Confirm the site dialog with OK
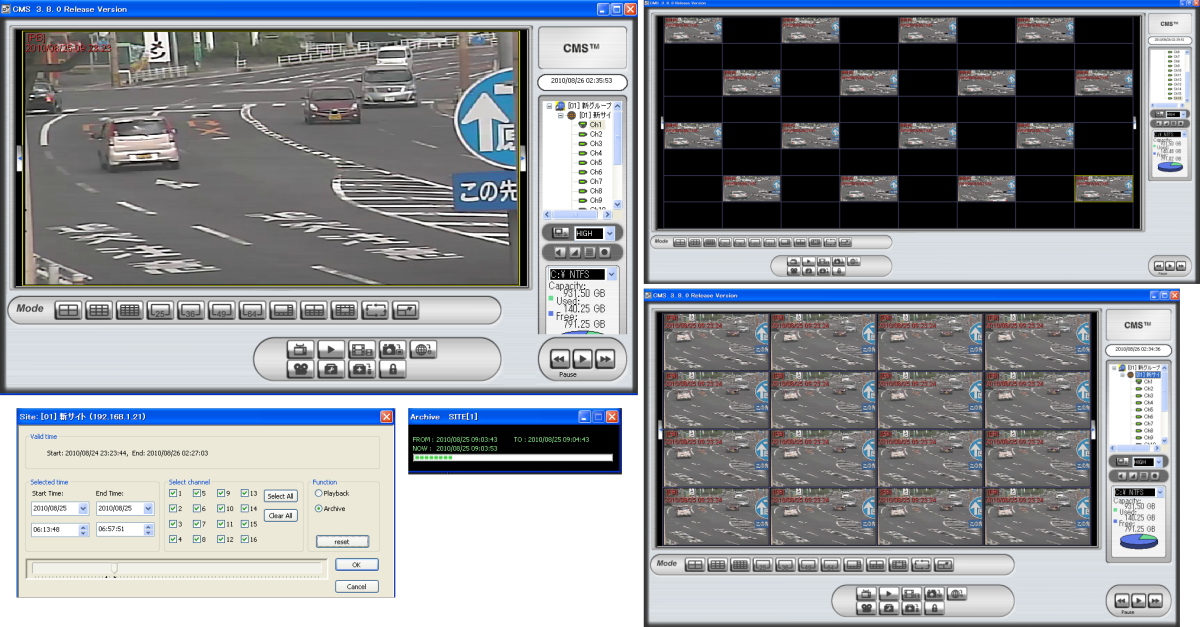The height and width of the screenshot is (627, 1200). point(357,565)
